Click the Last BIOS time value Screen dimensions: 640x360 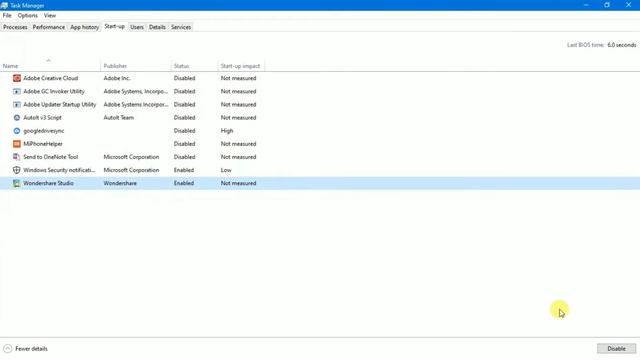tap(621, 45)
